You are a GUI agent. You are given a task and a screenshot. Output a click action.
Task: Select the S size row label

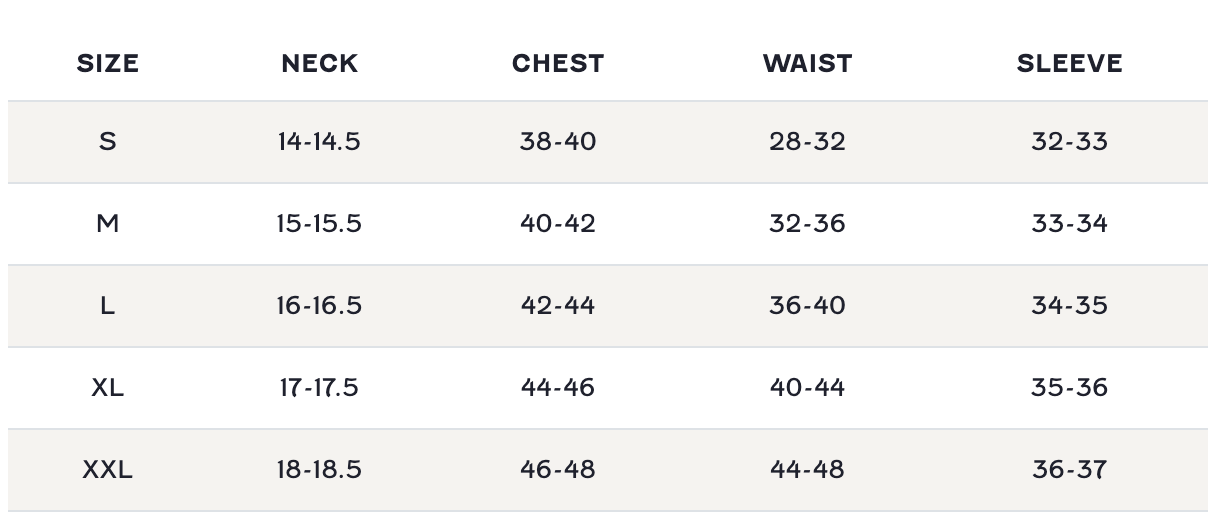click(108, 141)
